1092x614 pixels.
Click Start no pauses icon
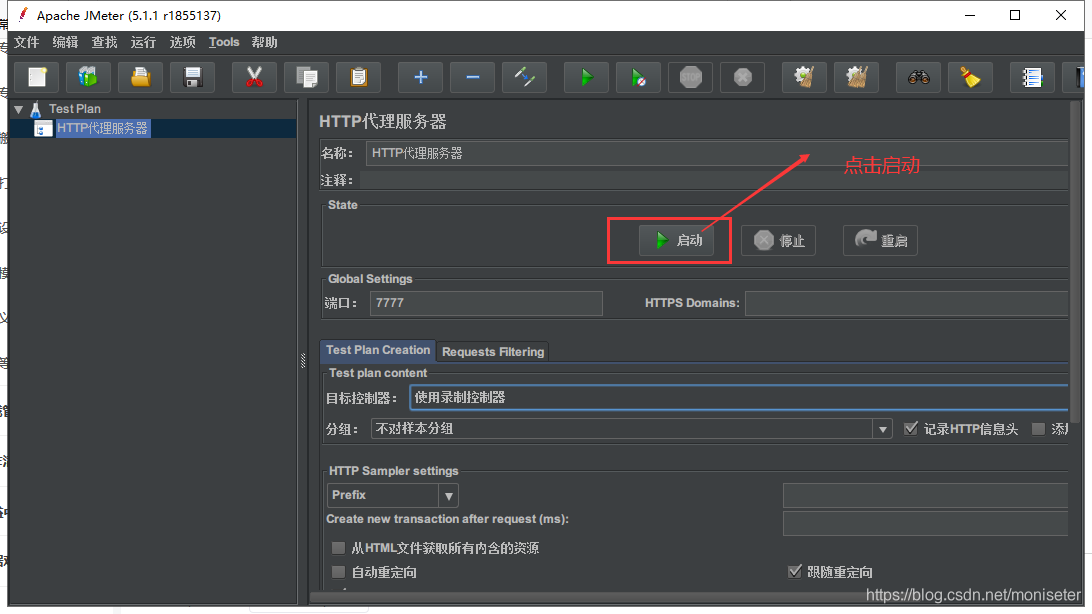point(638,77)
